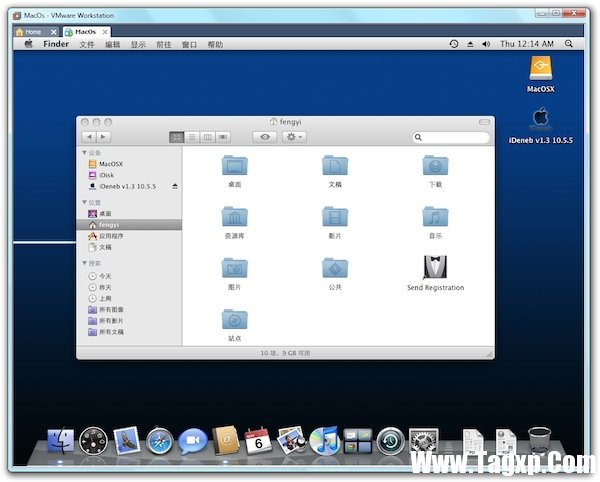Image resolution: width=600 pixels, height=482 pixels.
Task: Launch iTunes from the Dock
Action: point(324,440)
